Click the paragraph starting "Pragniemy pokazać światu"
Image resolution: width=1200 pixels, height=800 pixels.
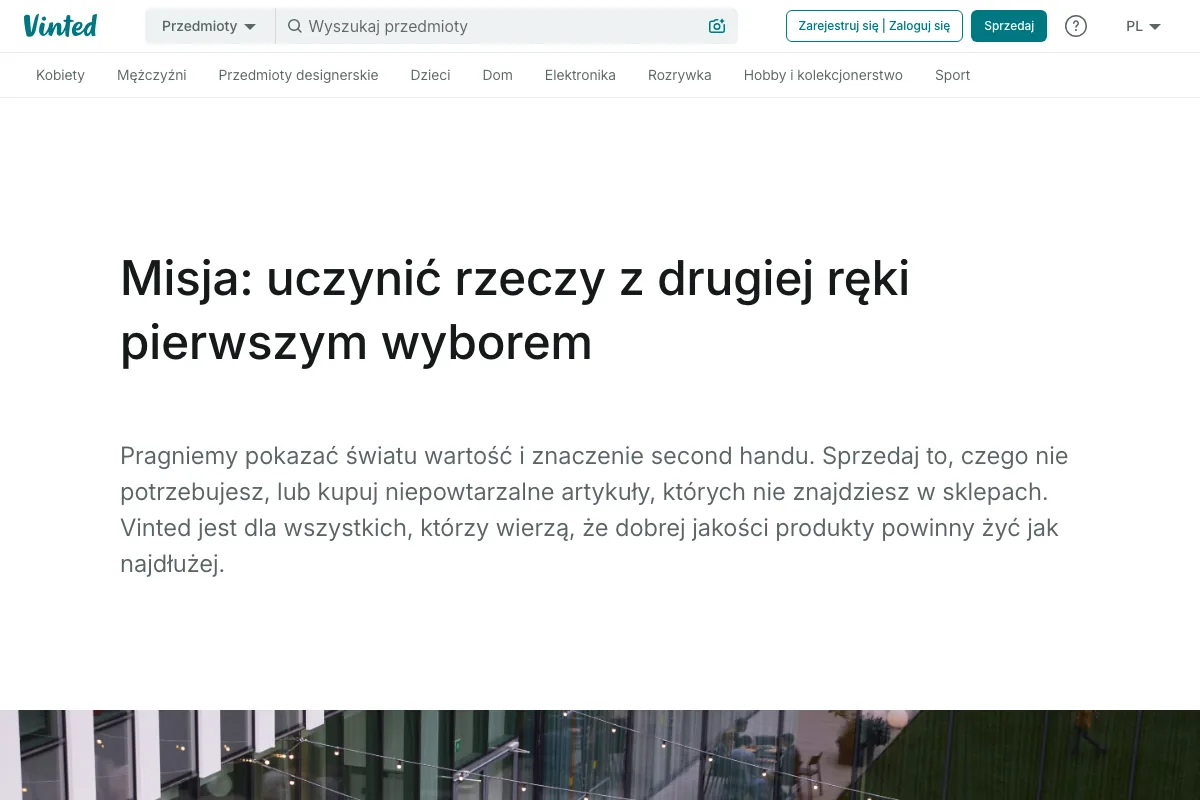coord(596,510)
